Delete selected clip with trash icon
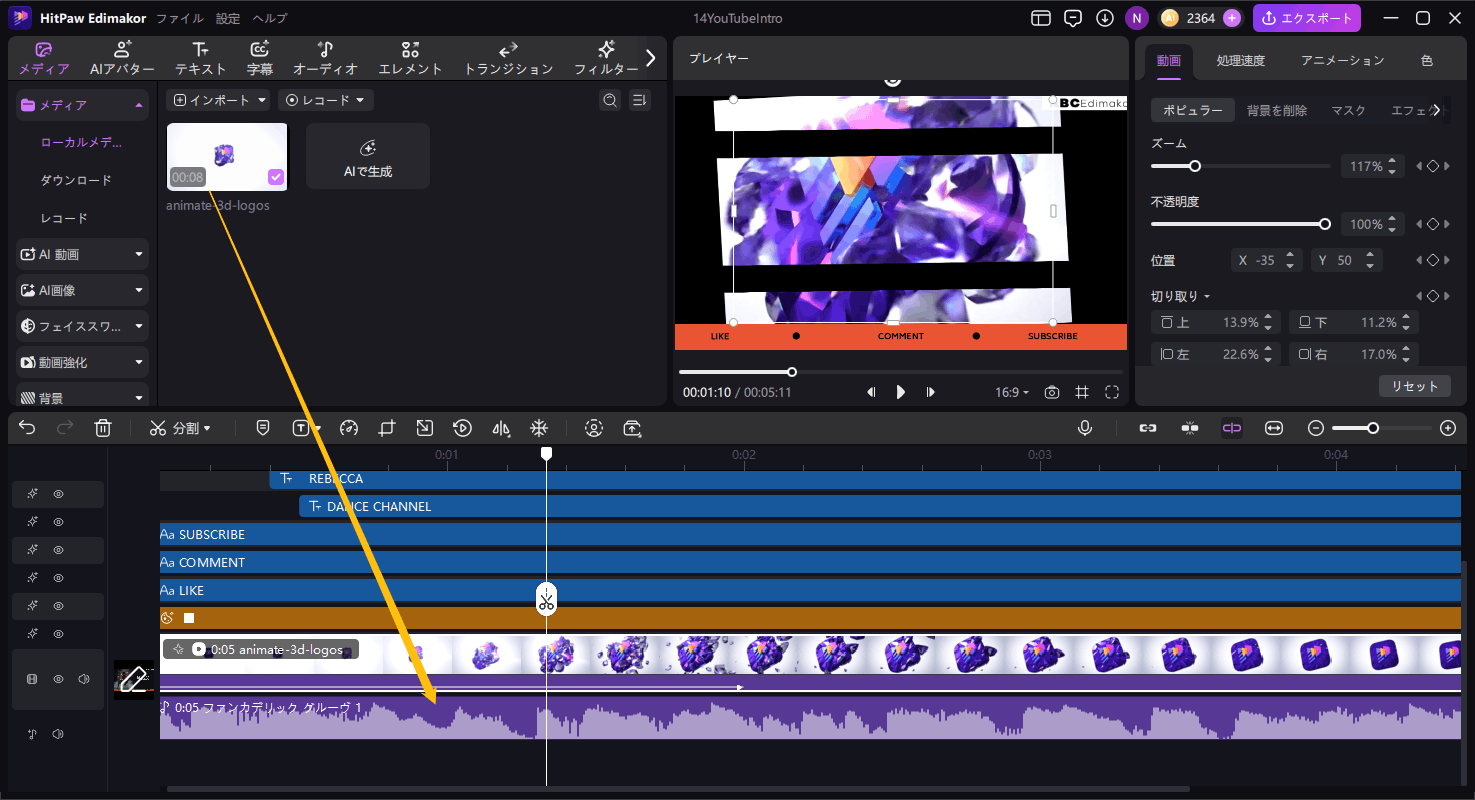Screen dimensions: 1475x800 (x=102, y=428)
